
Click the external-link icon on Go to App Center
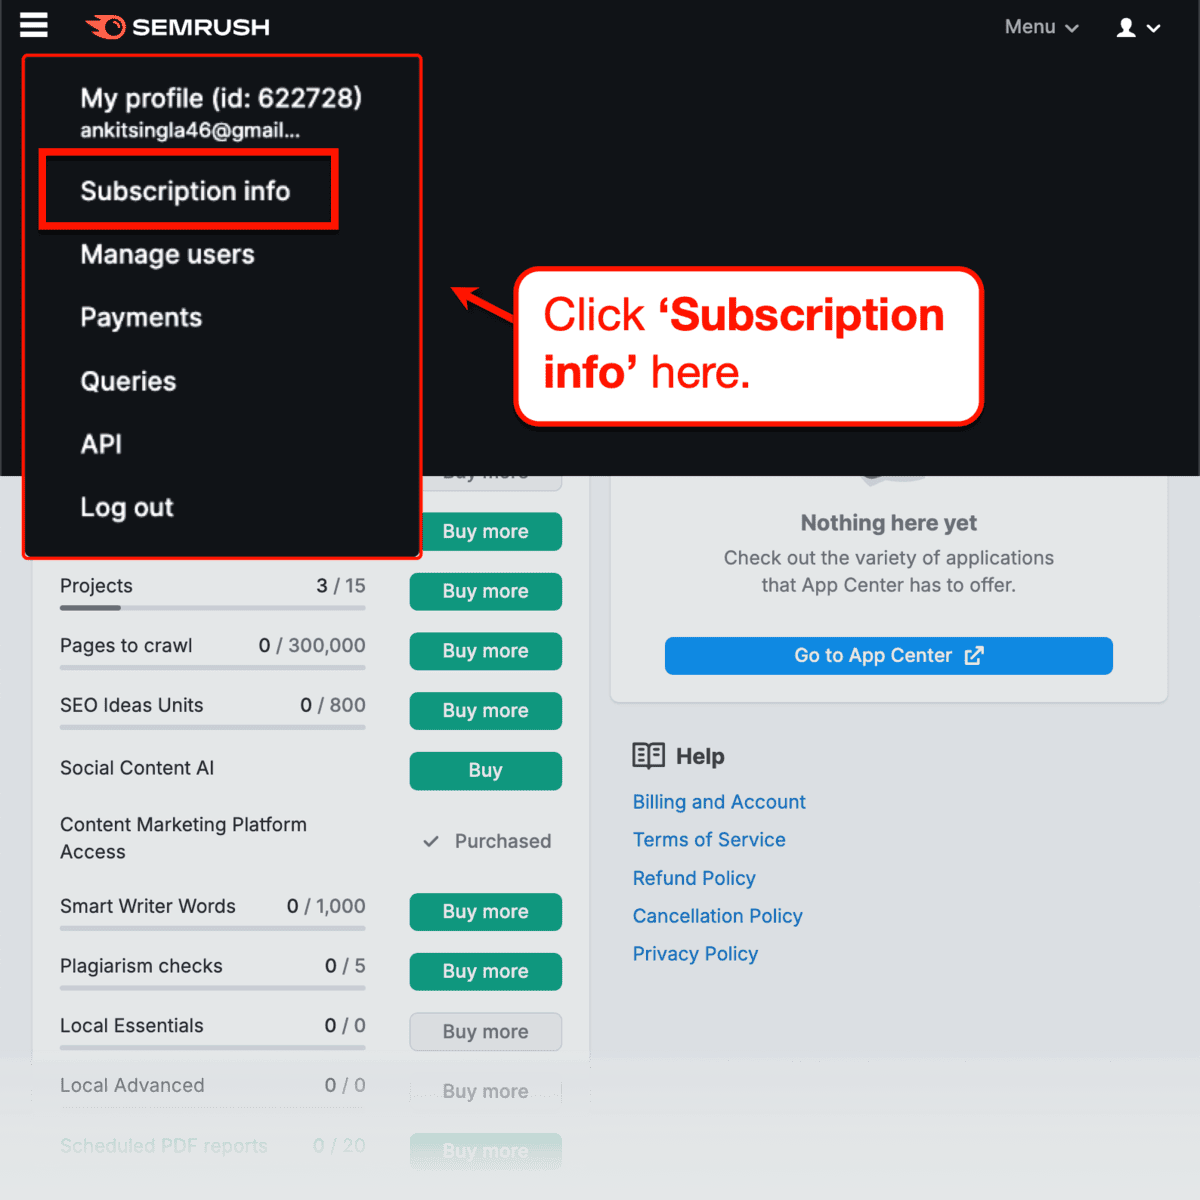pos(974,656)
